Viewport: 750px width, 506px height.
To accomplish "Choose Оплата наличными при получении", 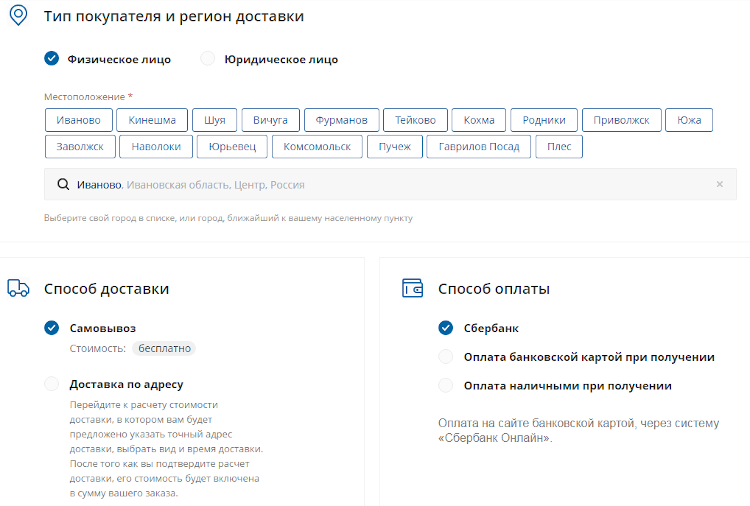I will tap(446, 386).
